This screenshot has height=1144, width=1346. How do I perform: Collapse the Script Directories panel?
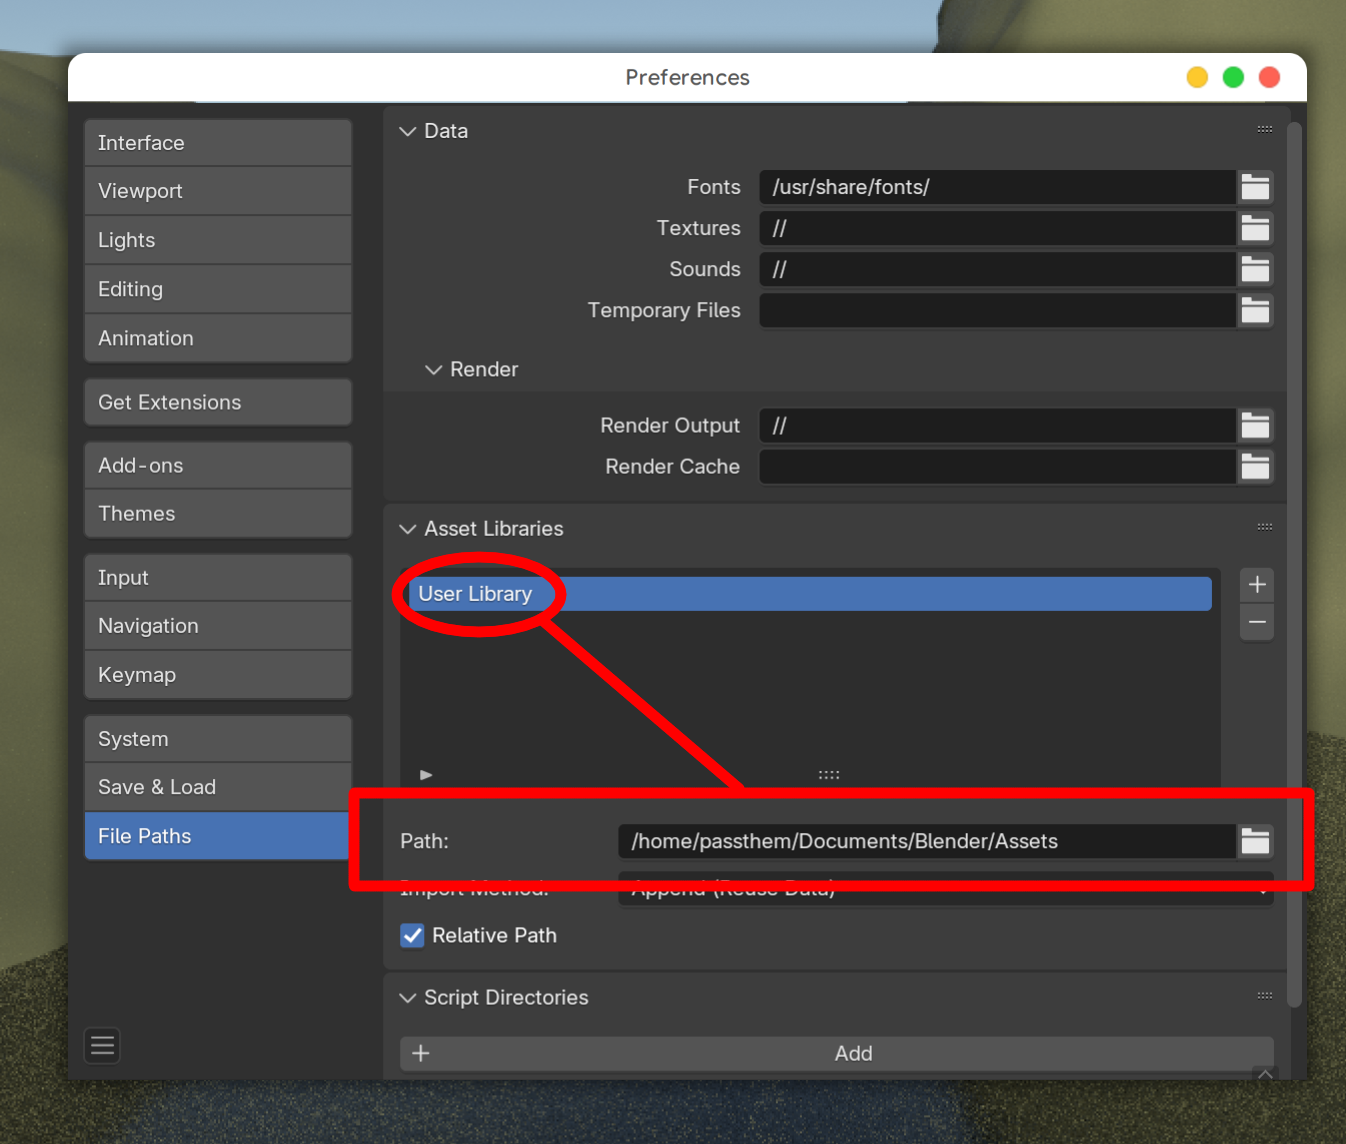(407, 998)
